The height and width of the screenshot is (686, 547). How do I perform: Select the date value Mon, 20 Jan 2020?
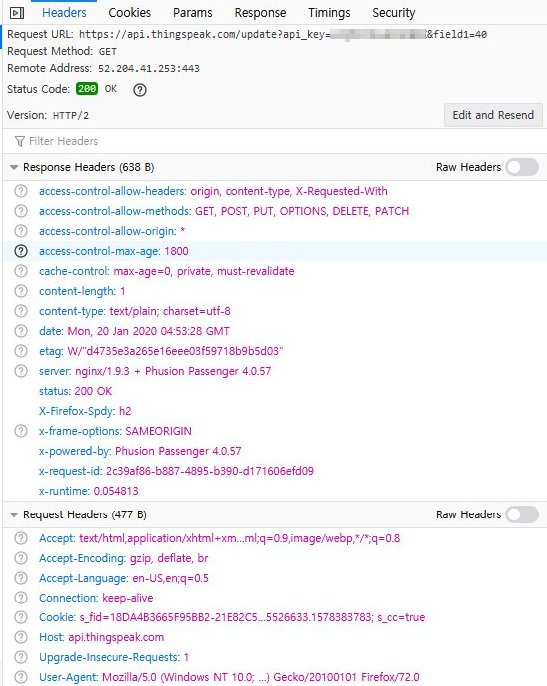tap(148, 331)
